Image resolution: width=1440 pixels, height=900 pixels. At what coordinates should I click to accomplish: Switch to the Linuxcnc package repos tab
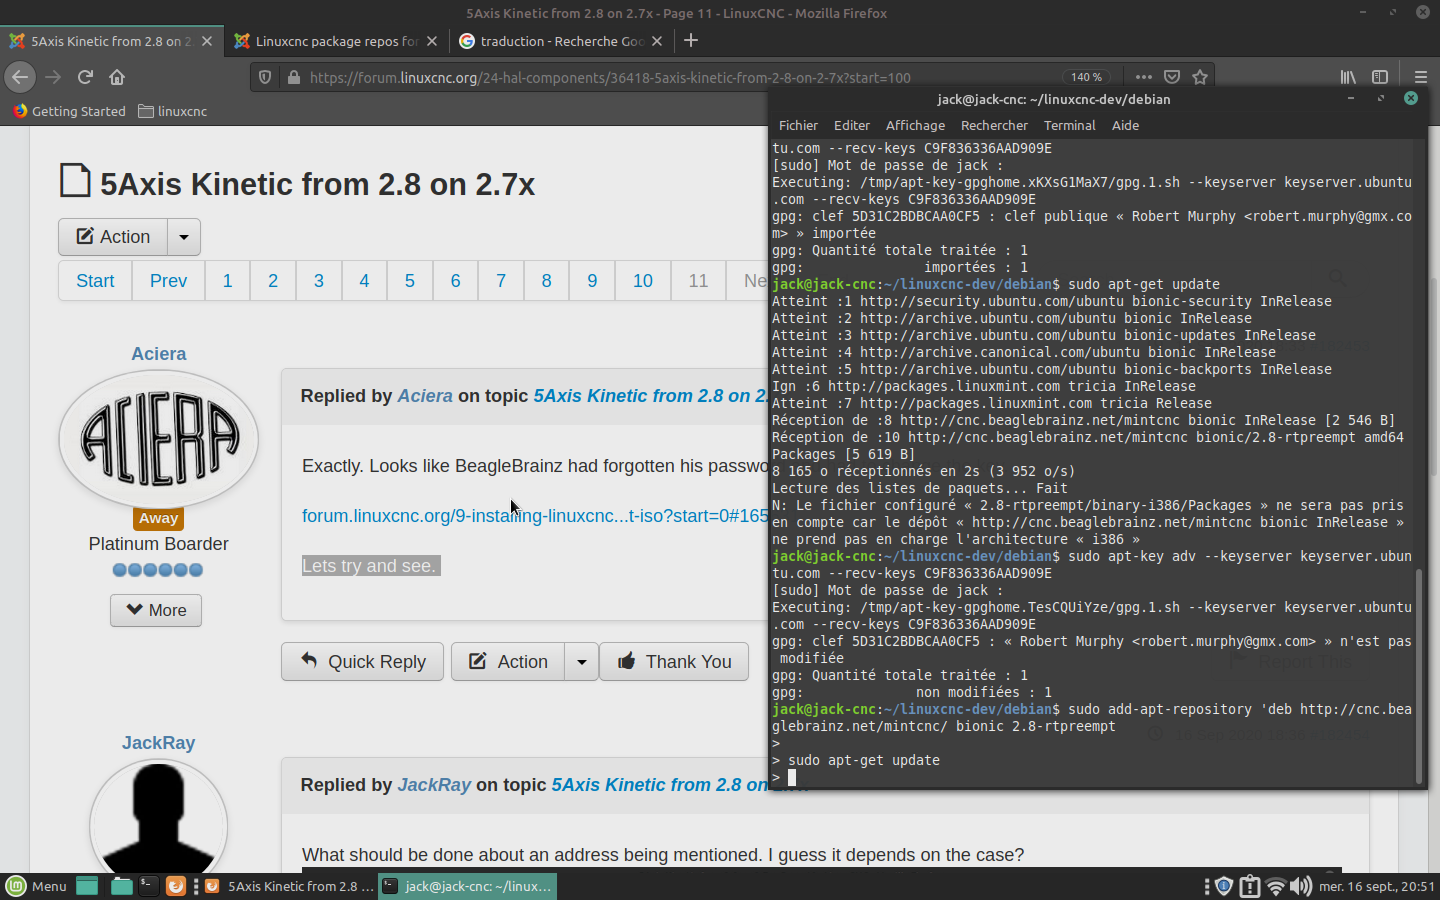[337, 41]
